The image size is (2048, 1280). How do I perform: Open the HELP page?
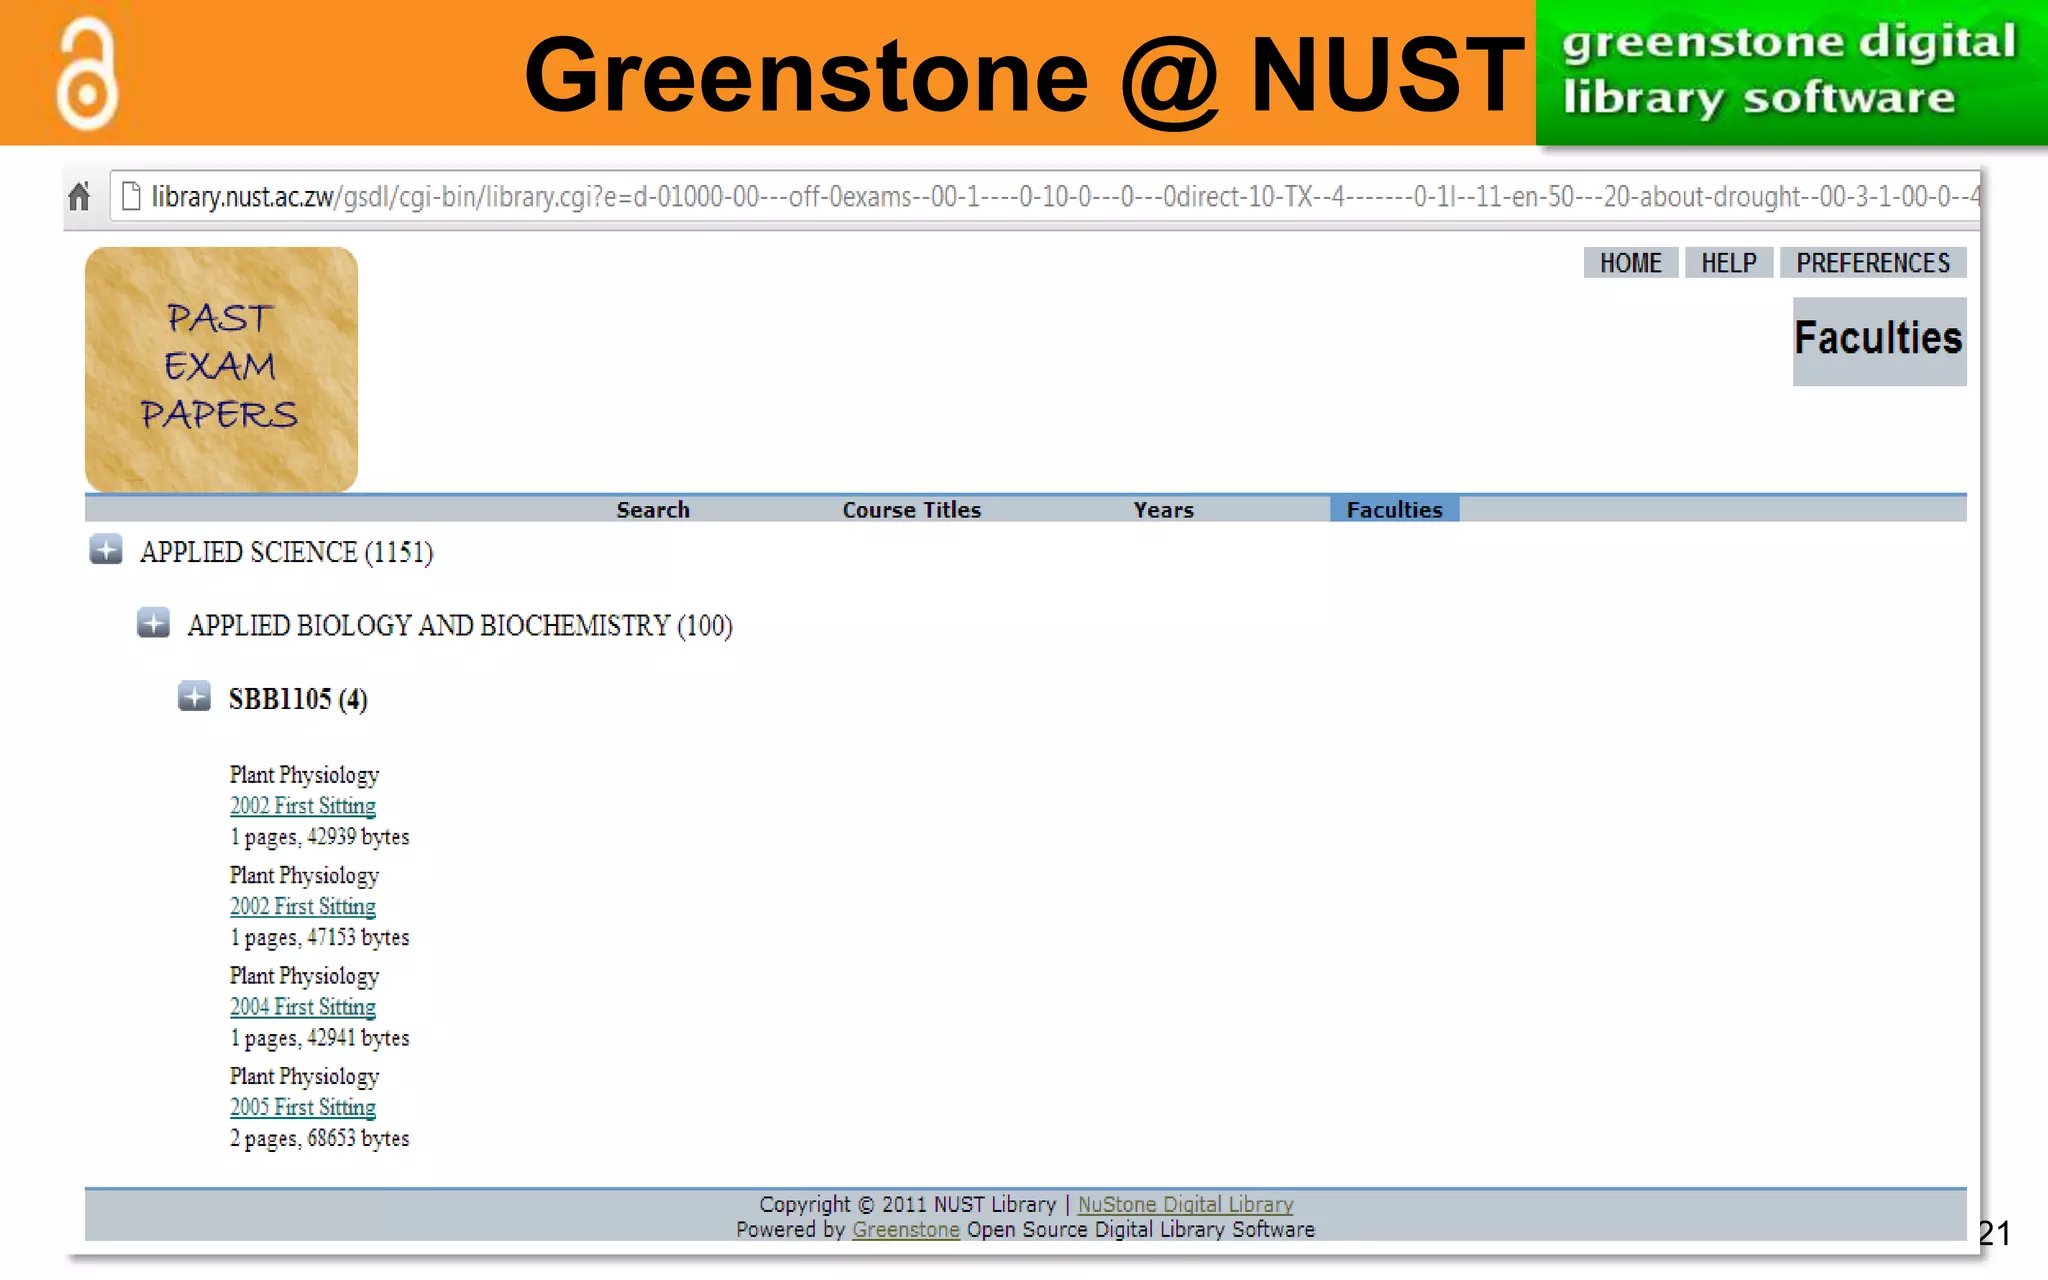click(x=1729, y=263)
